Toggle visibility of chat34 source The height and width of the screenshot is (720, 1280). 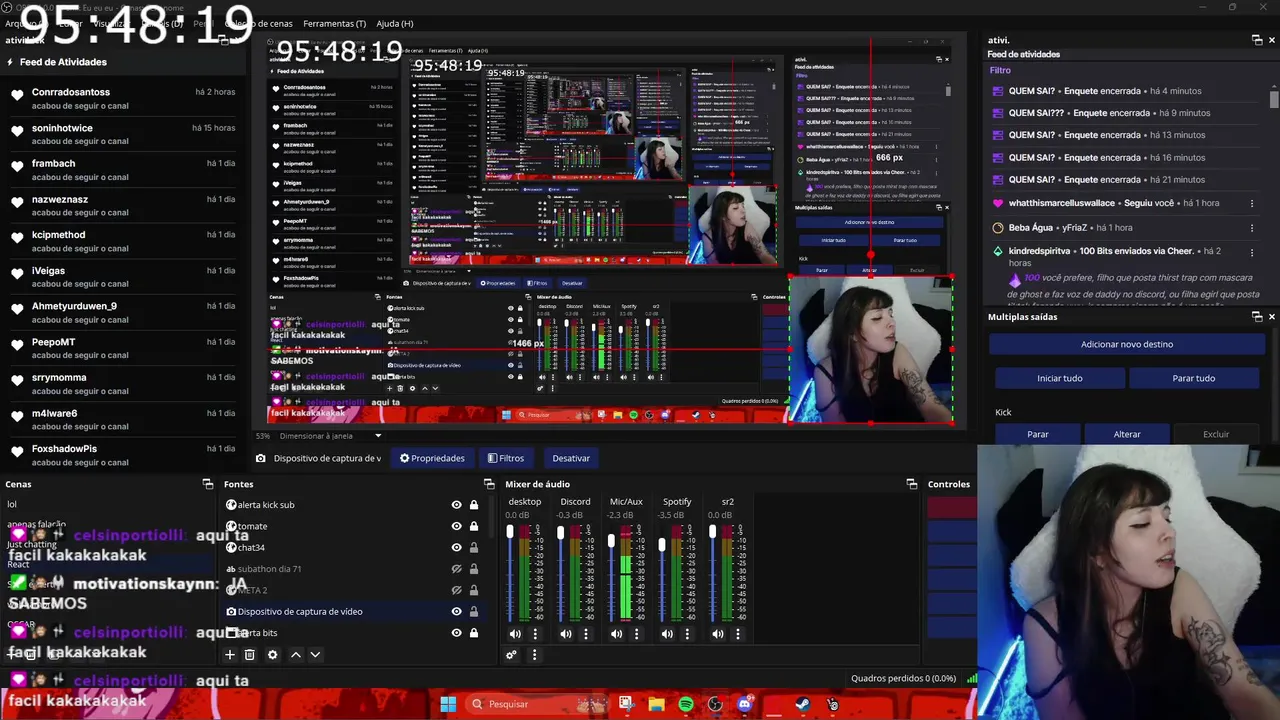point(456,547)
